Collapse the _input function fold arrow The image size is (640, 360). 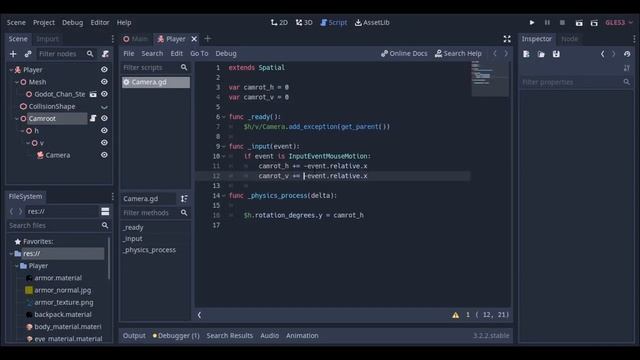(224, 146)
